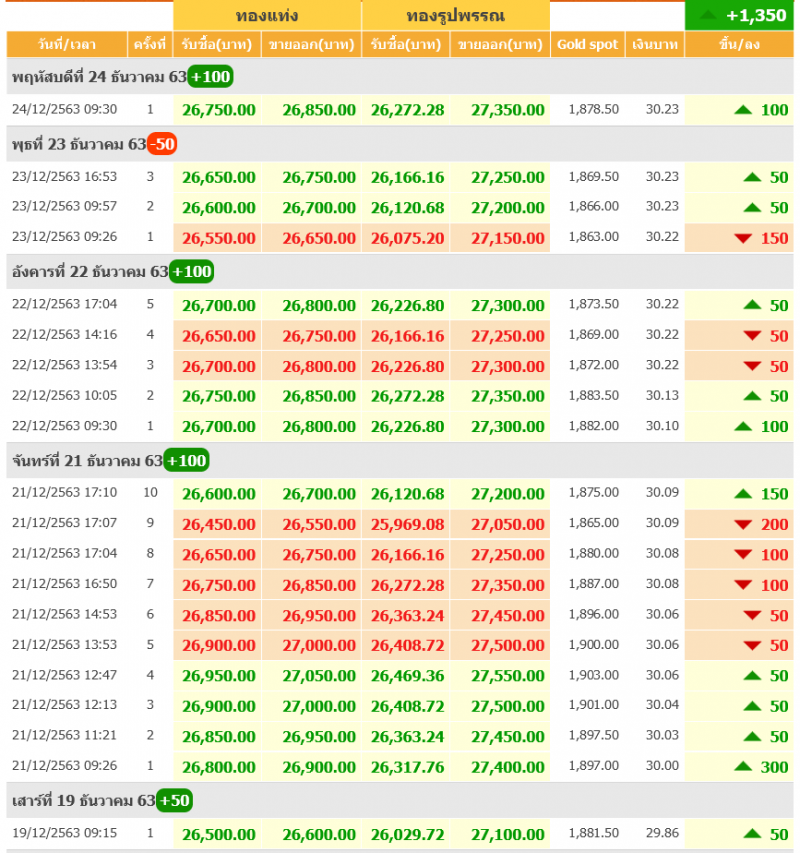Open the จันทร์ที่ 21 ธันวาคม 63 date heading

click(x=86, y=461)
